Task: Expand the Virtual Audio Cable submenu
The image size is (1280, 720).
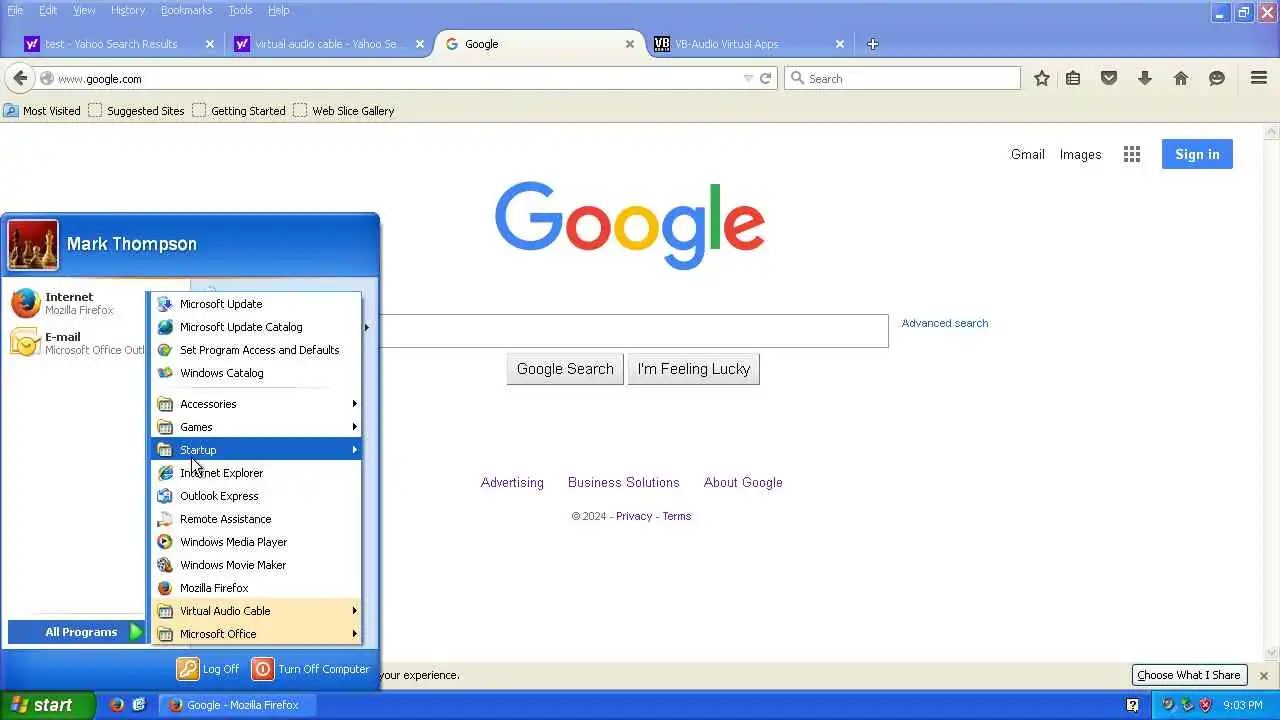Action: [x=256, y=611]
